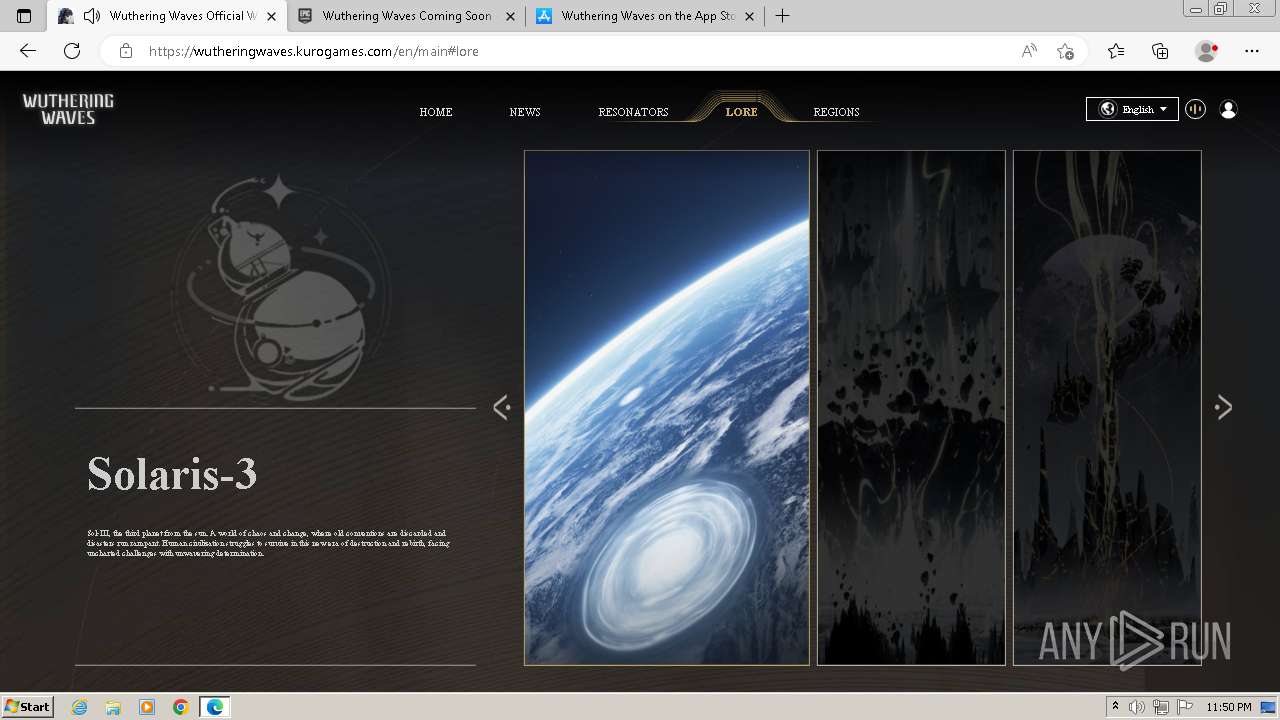
Task: Open the English language dropdown
Action: coord(1132,109)
